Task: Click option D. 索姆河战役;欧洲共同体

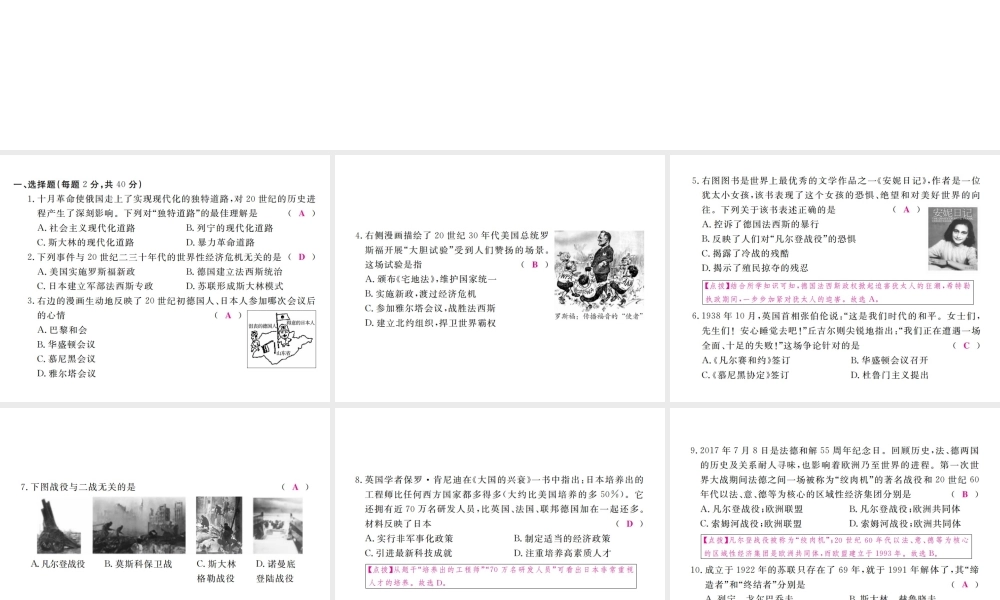Action: coord(905,524)
